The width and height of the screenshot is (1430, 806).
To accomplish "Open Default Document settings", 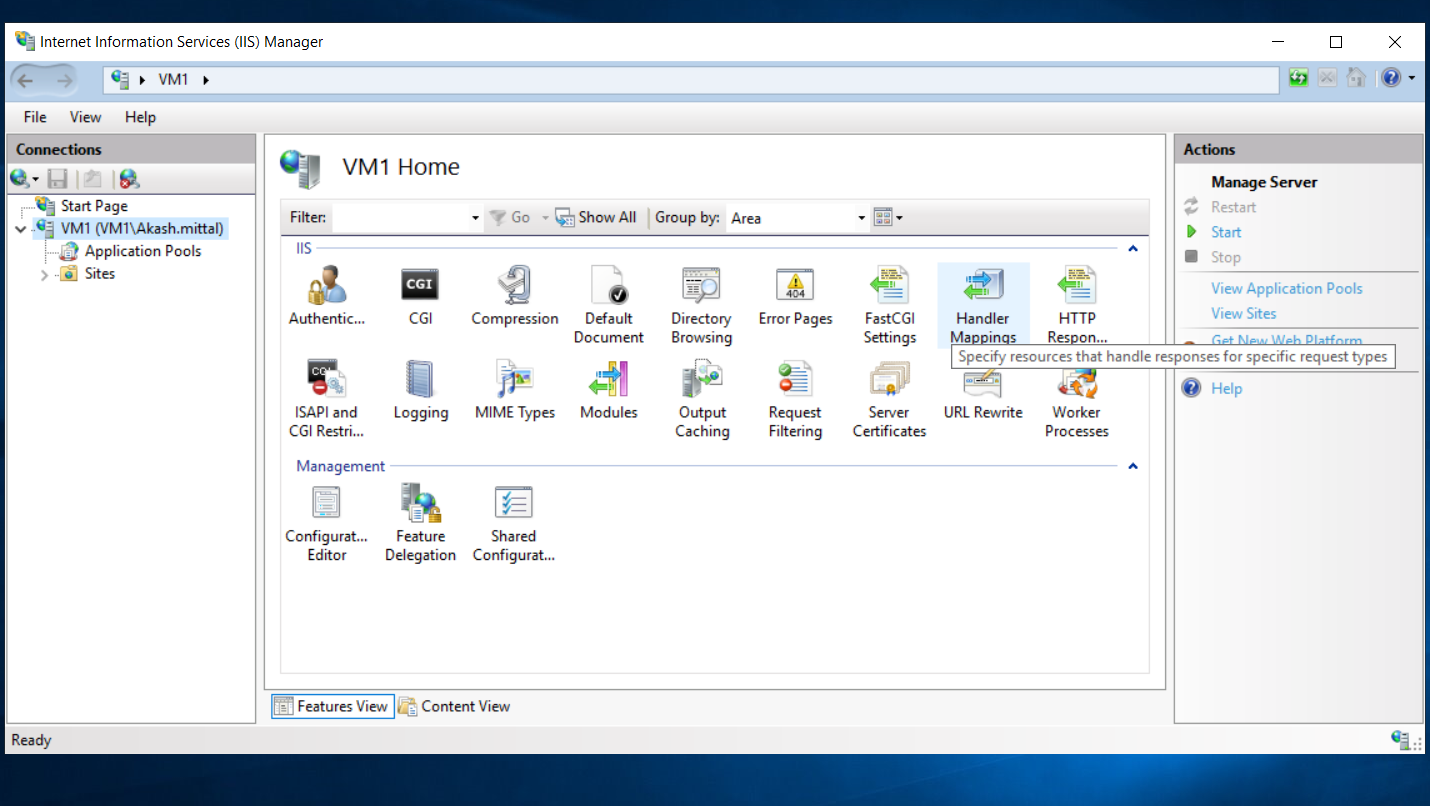I will [608, 305].
